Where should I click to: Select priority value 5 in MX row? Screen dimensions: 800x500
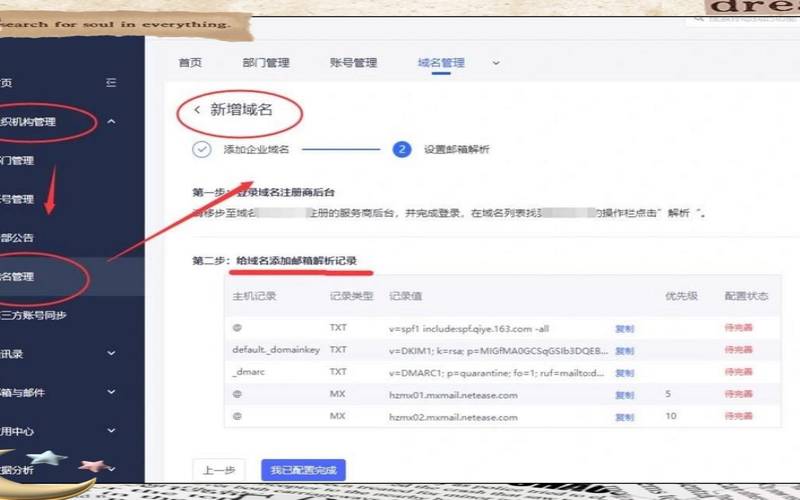668,394
